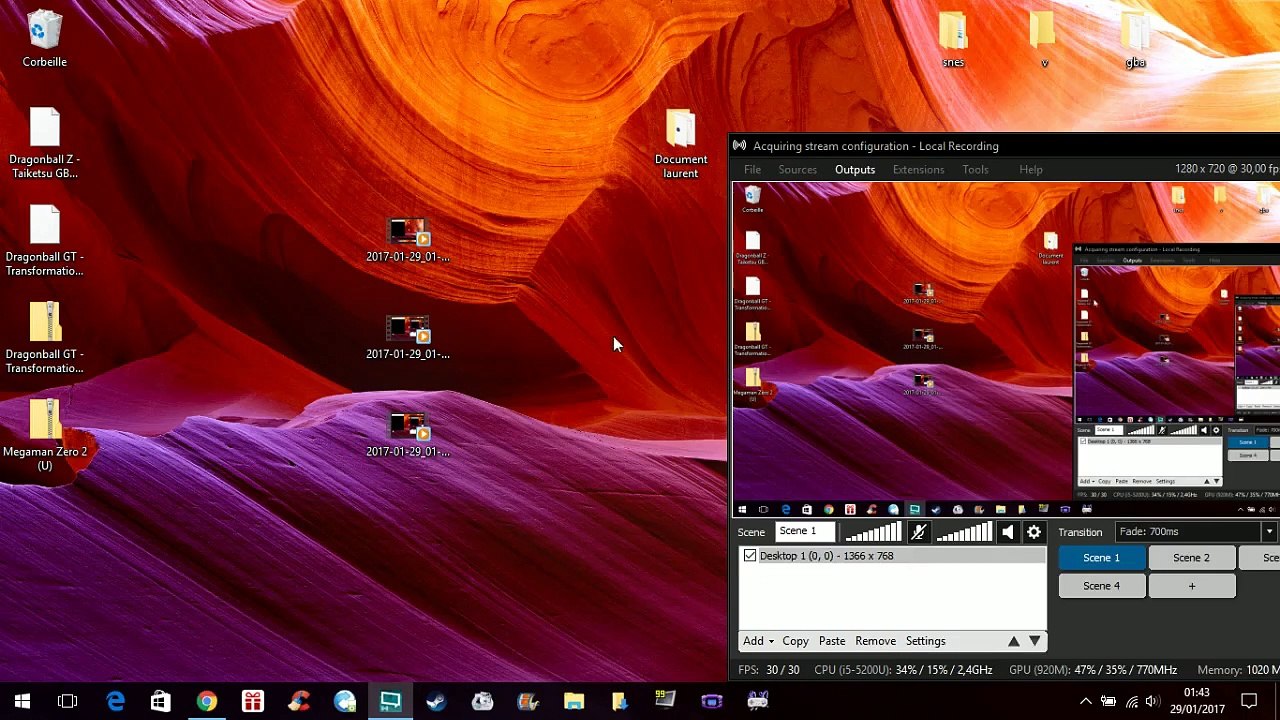Open CCleaner from the taskbar
This screenshot has height=720, width=1280.
click(x=298, y=701)
